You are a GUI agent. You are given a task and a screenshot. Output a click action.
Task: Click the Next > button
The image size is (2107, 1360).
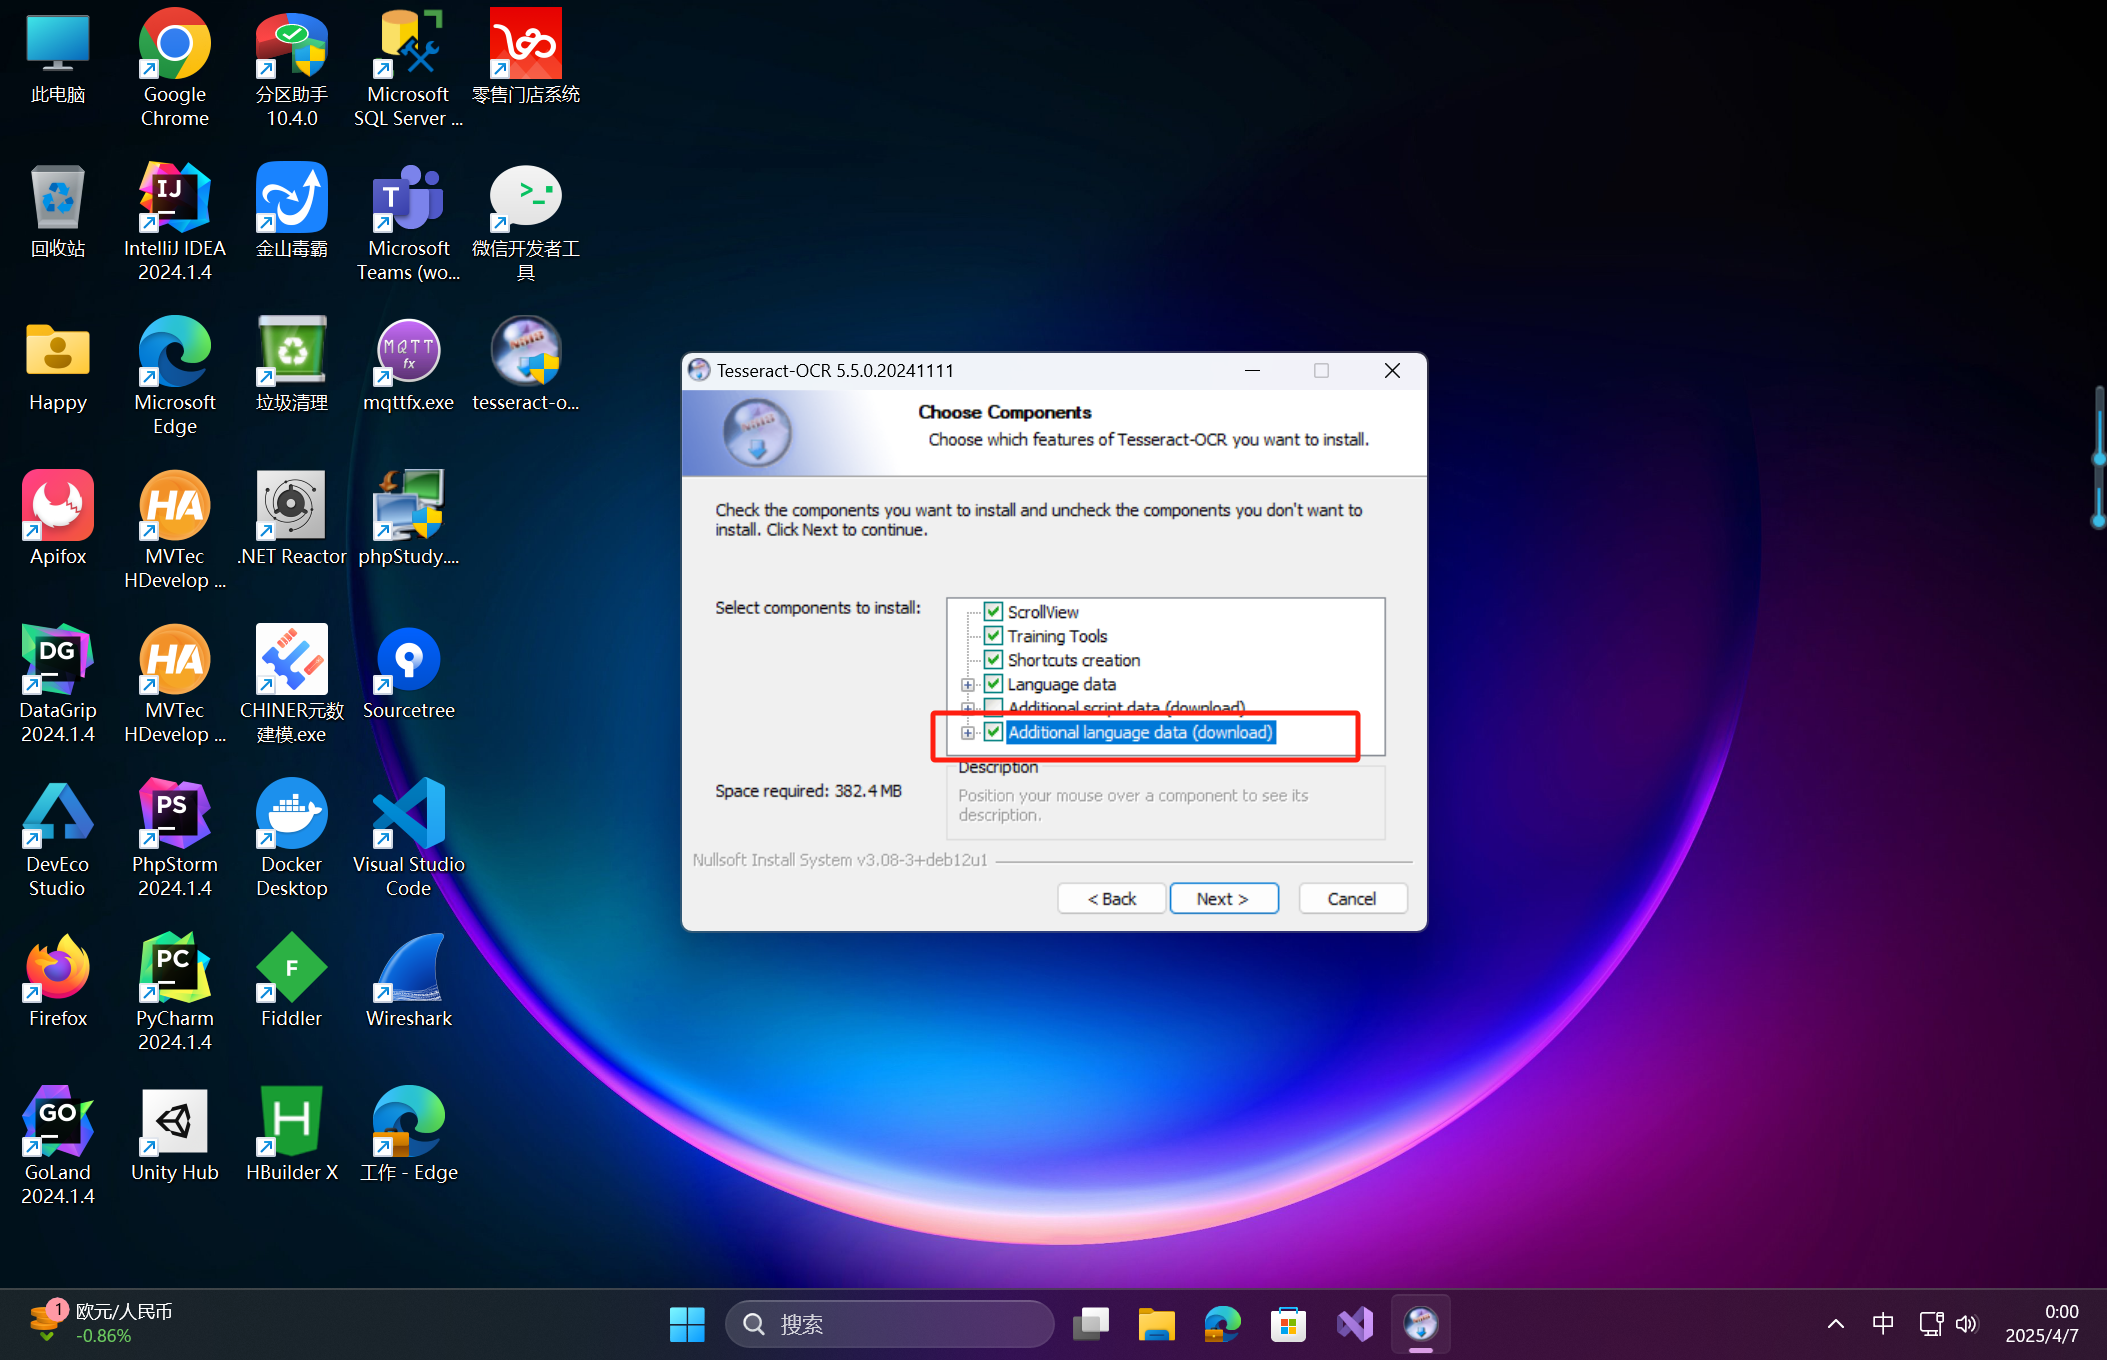[1223, 898]
